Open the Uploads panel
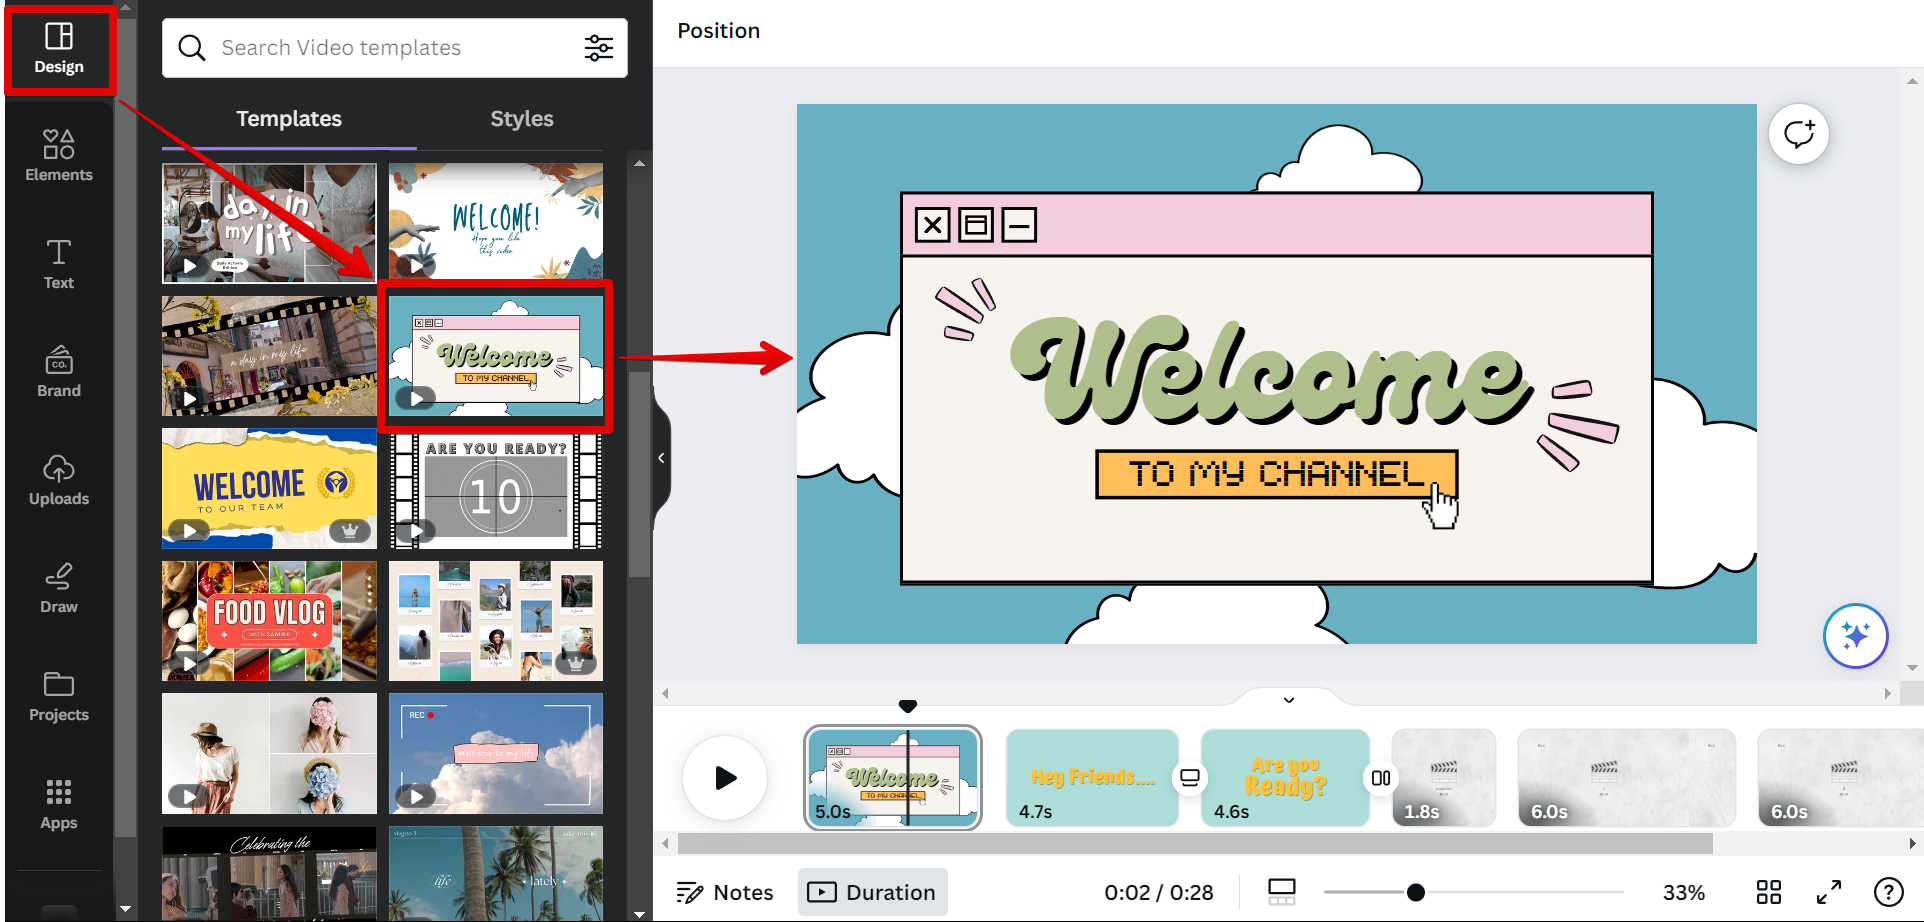The width and height of the screenshot is (1924, 922). (59, 480)
